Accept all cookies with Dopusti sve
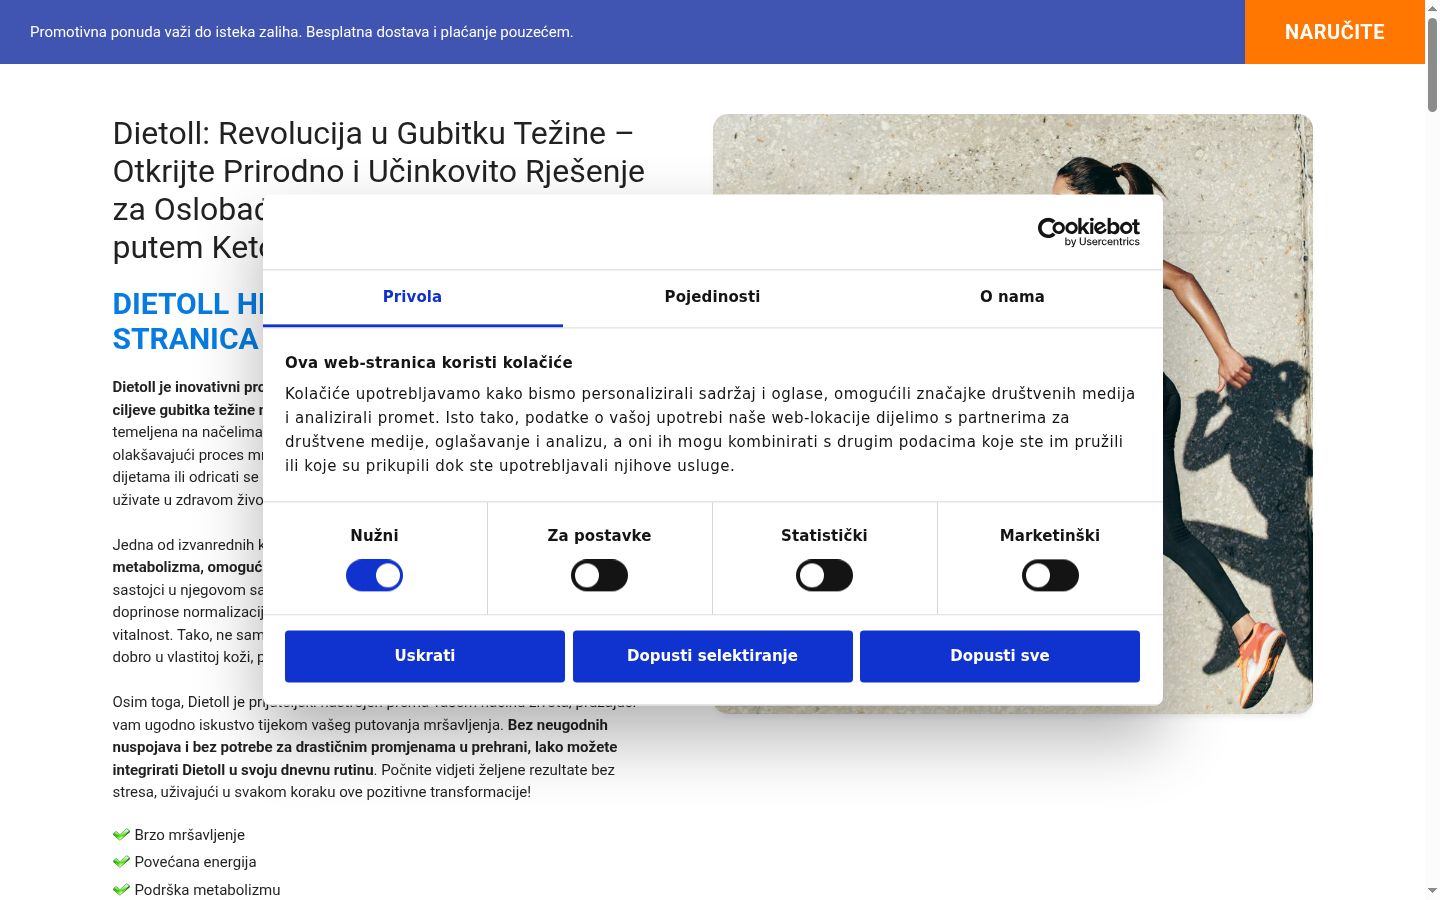 point(1000,656)
